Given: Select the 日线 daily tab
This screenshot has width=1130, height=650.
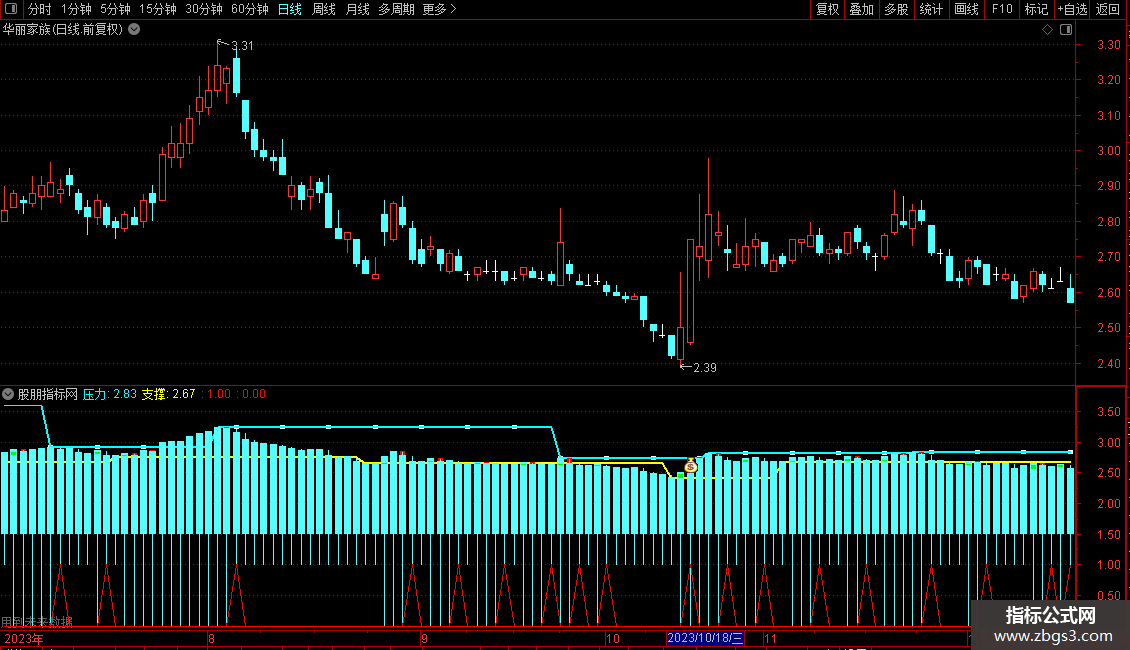Looking at the screenshot, I should coord(290,9).
